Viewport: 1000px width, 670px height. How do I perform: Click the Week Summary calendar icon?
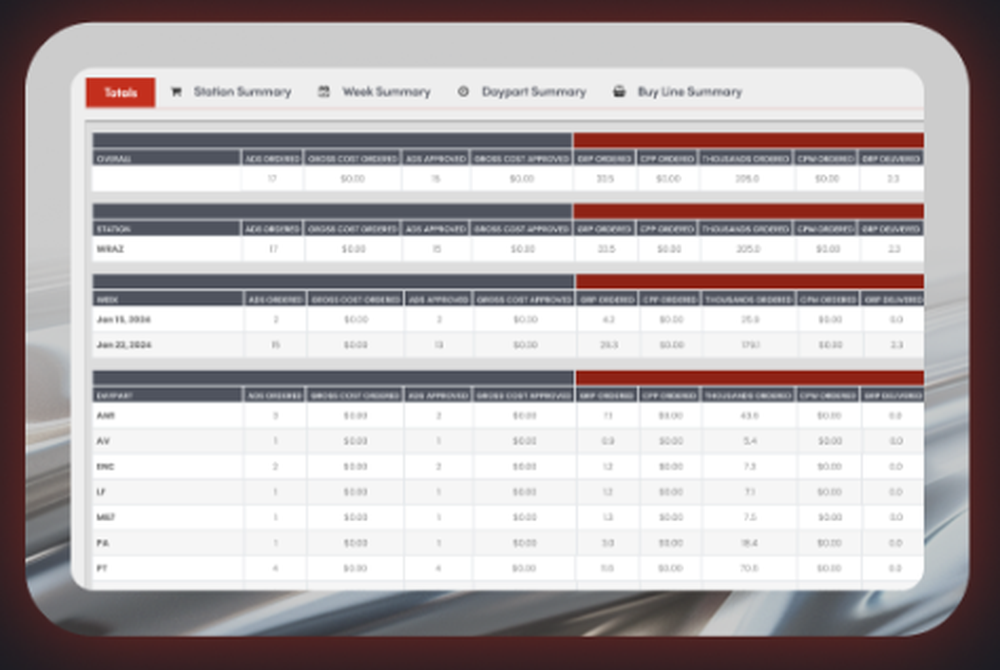coord(323,91)
